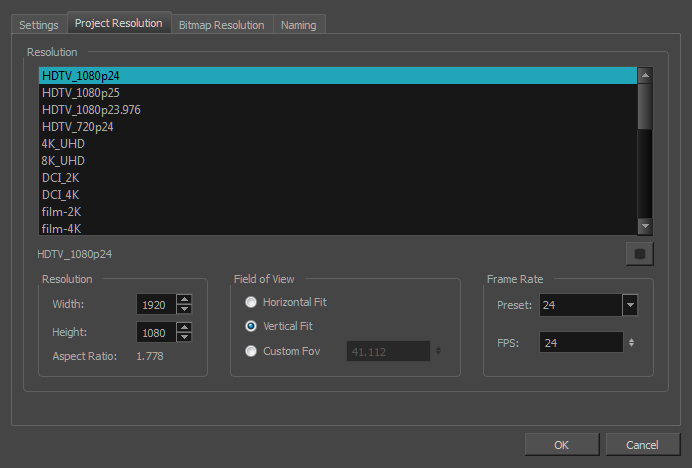
Task: Decrease the Width value with down arrow
Action: (183, 309)
